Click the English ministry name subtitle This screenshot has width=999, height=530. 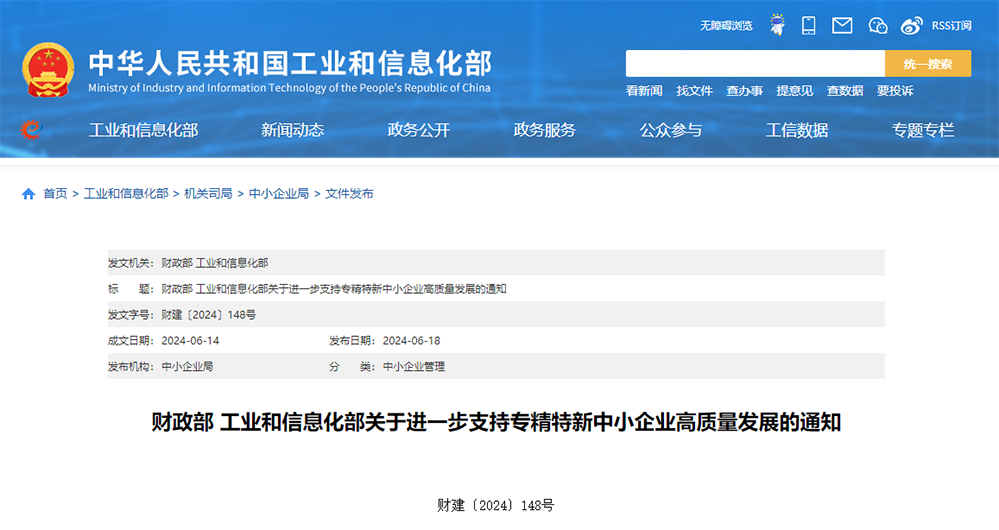click(289, 88)
